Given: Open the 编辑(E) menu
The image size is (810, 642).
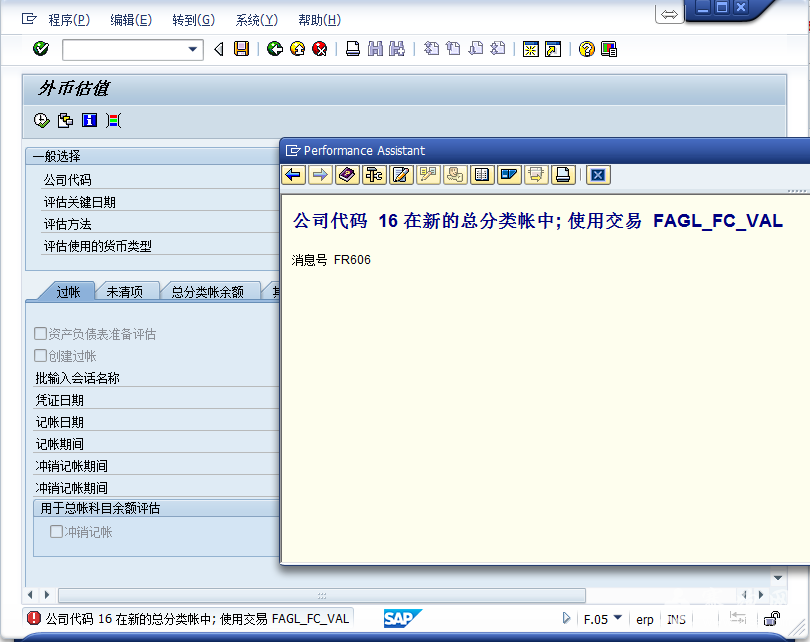Looking at the screenshot, I should pyautogui.click(x=131, y=20).
